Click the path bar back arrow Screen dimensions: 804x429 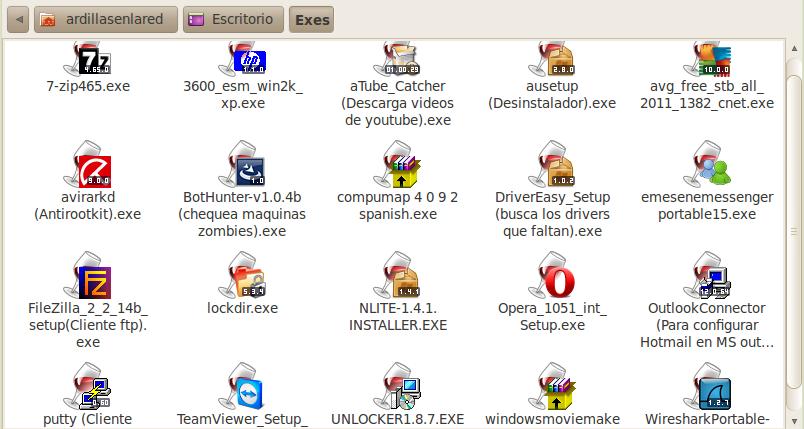(x=18, y=19)
